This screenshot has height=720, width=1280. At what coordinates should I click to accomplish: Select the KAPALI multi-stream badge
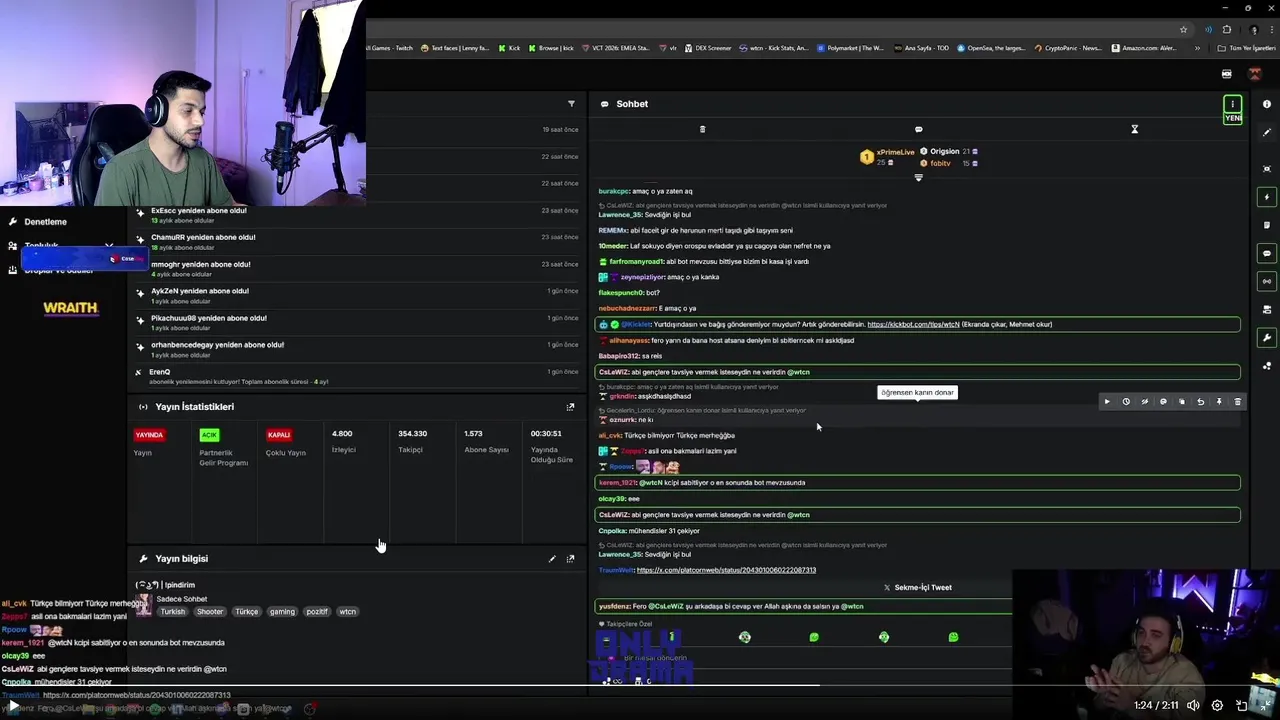[x=279, y=435]
